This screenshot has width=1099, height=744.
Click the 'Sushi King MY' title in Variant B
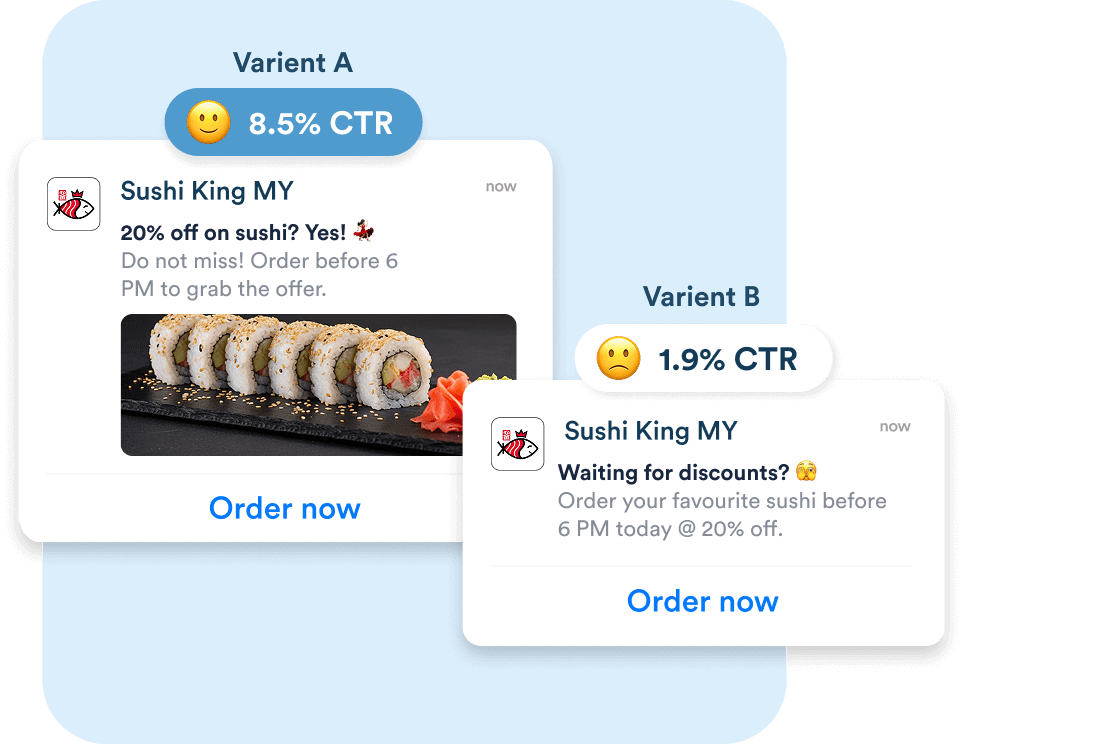pos(650,431)
